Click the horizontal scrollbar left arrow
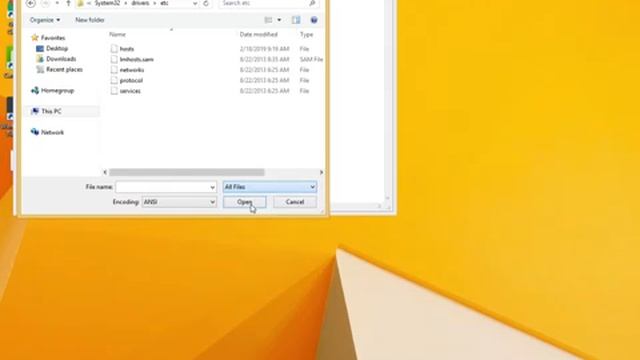 [x=105, y=172]
